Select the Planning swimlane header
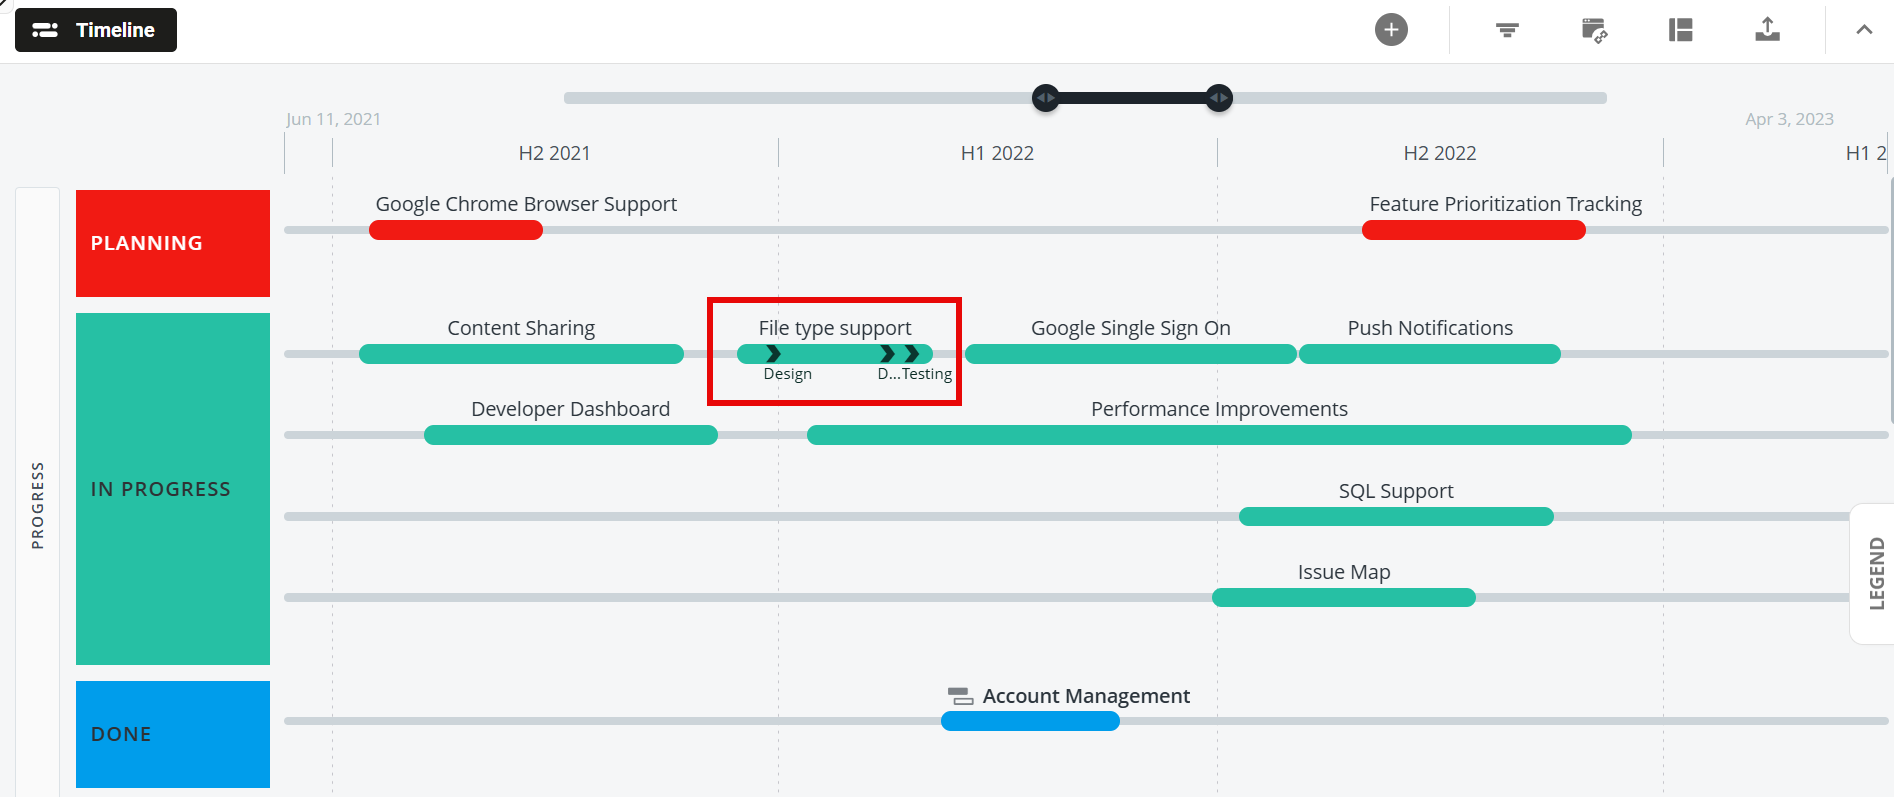Viewport: 1894px width, 797px height. pos(173,243)
